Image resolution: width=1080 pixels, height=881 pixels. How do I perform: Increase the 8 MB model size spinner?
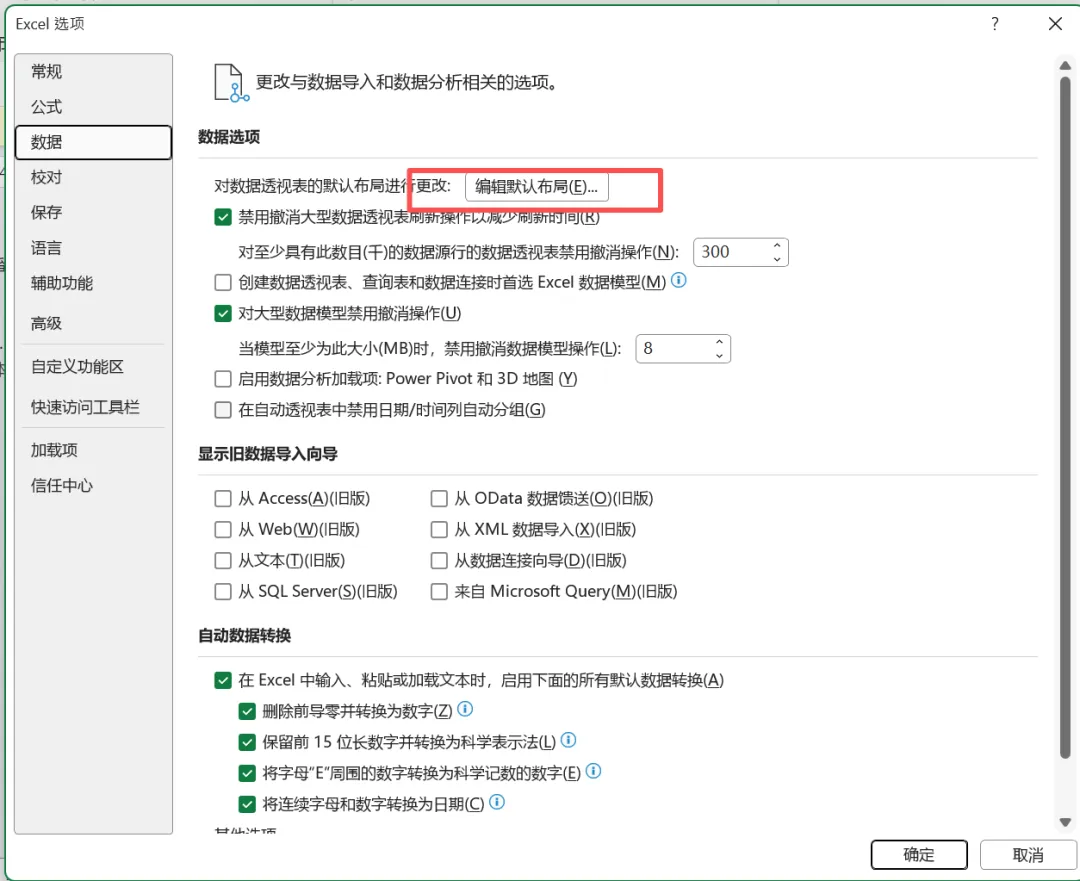click(719, 342)
